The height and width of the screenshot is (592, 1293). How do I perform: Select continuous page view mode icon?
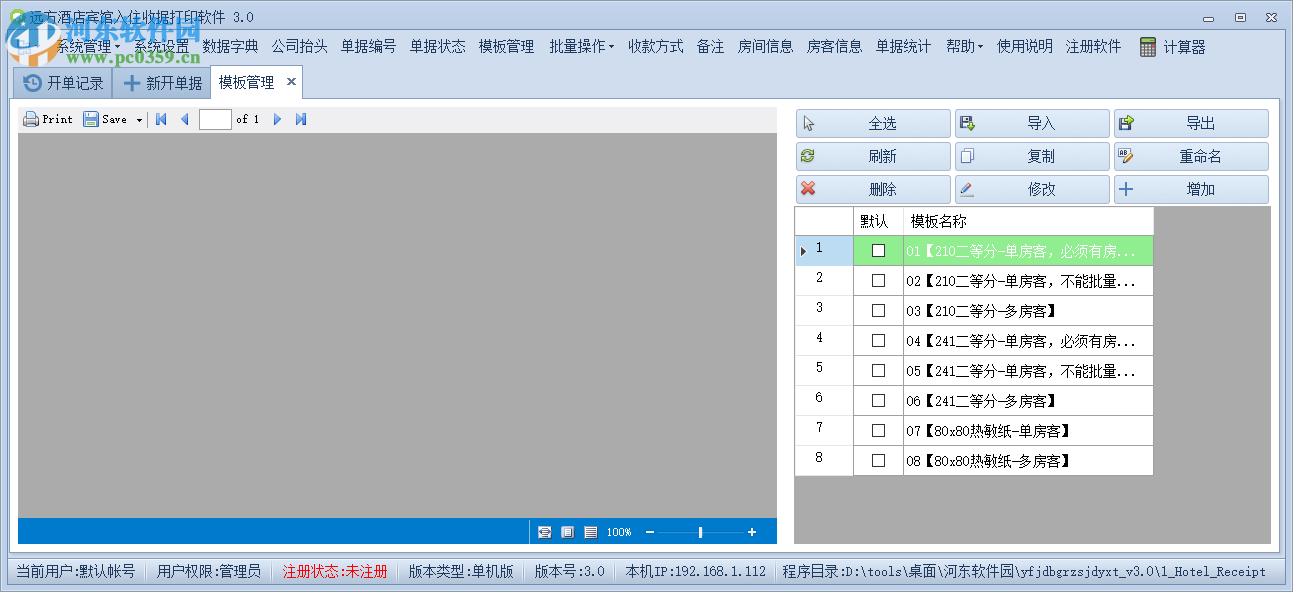point(590,532)
